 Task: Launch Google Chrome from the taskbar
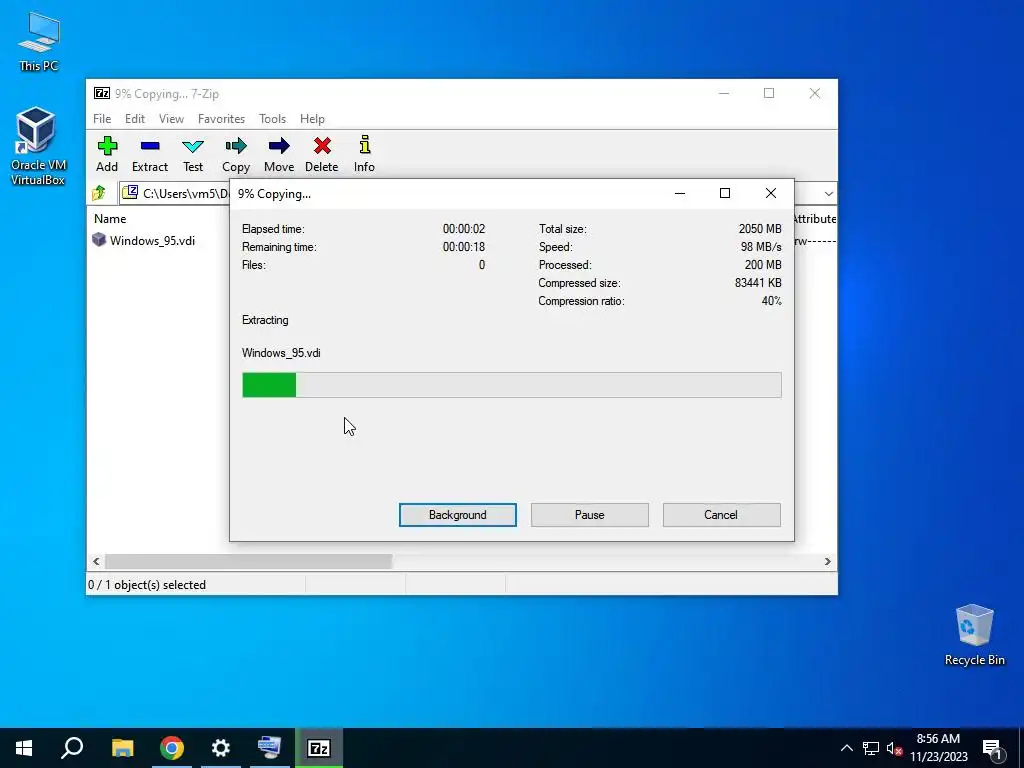172,748
